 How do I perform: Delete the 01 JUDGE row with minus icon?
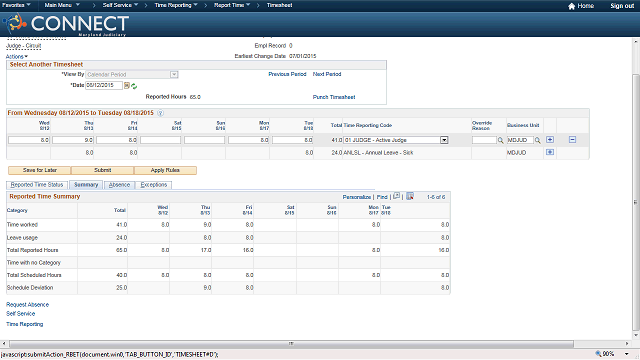click(572, 140)
